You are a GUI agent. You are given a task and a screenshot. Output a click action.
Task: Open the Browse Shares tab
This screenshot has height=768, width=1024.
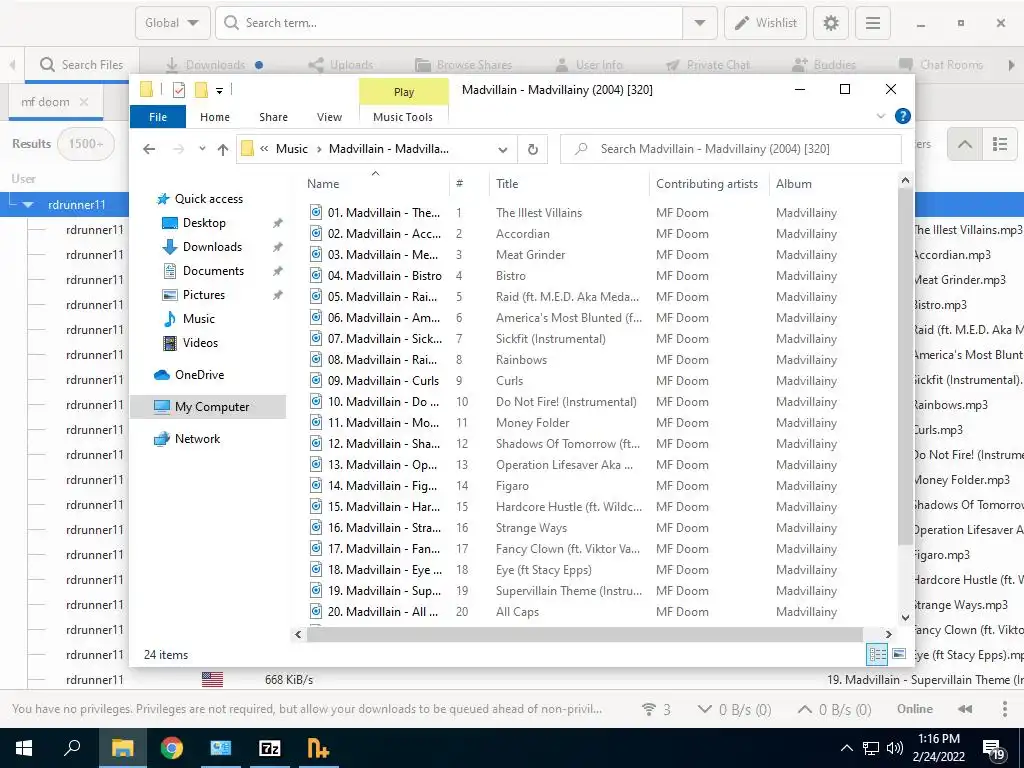click(464, 65)
